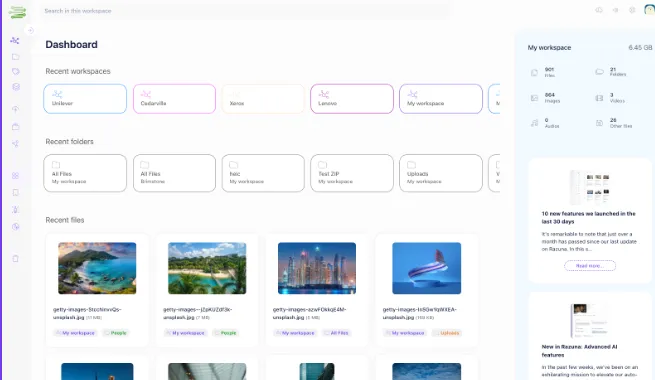Click the 'All Files' tag on the skyline file

336,333
